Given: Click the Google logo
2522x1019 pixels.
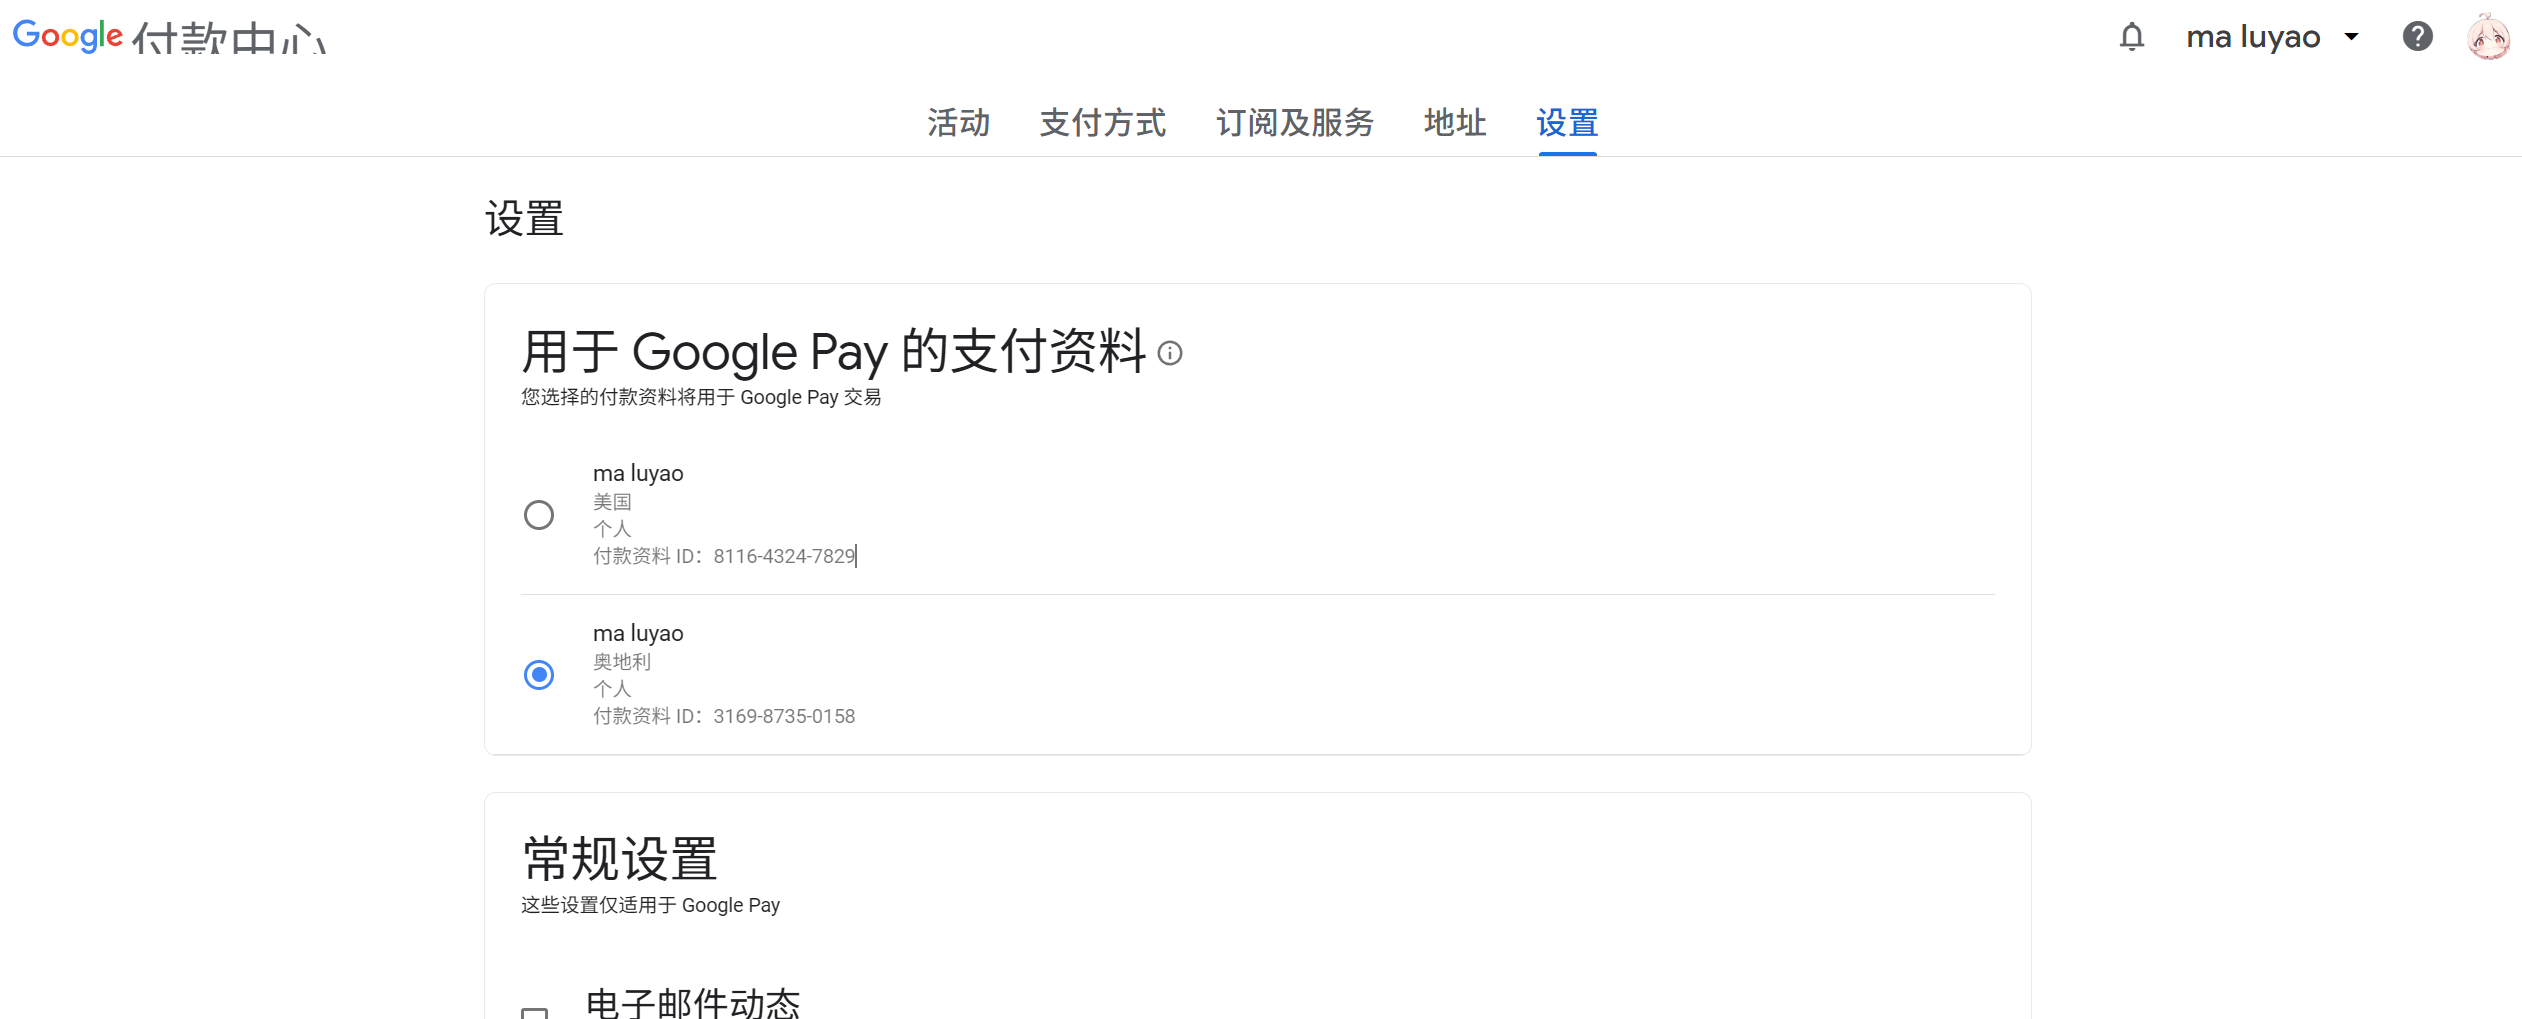Looking at the screenshot, I should pos(68,36).
